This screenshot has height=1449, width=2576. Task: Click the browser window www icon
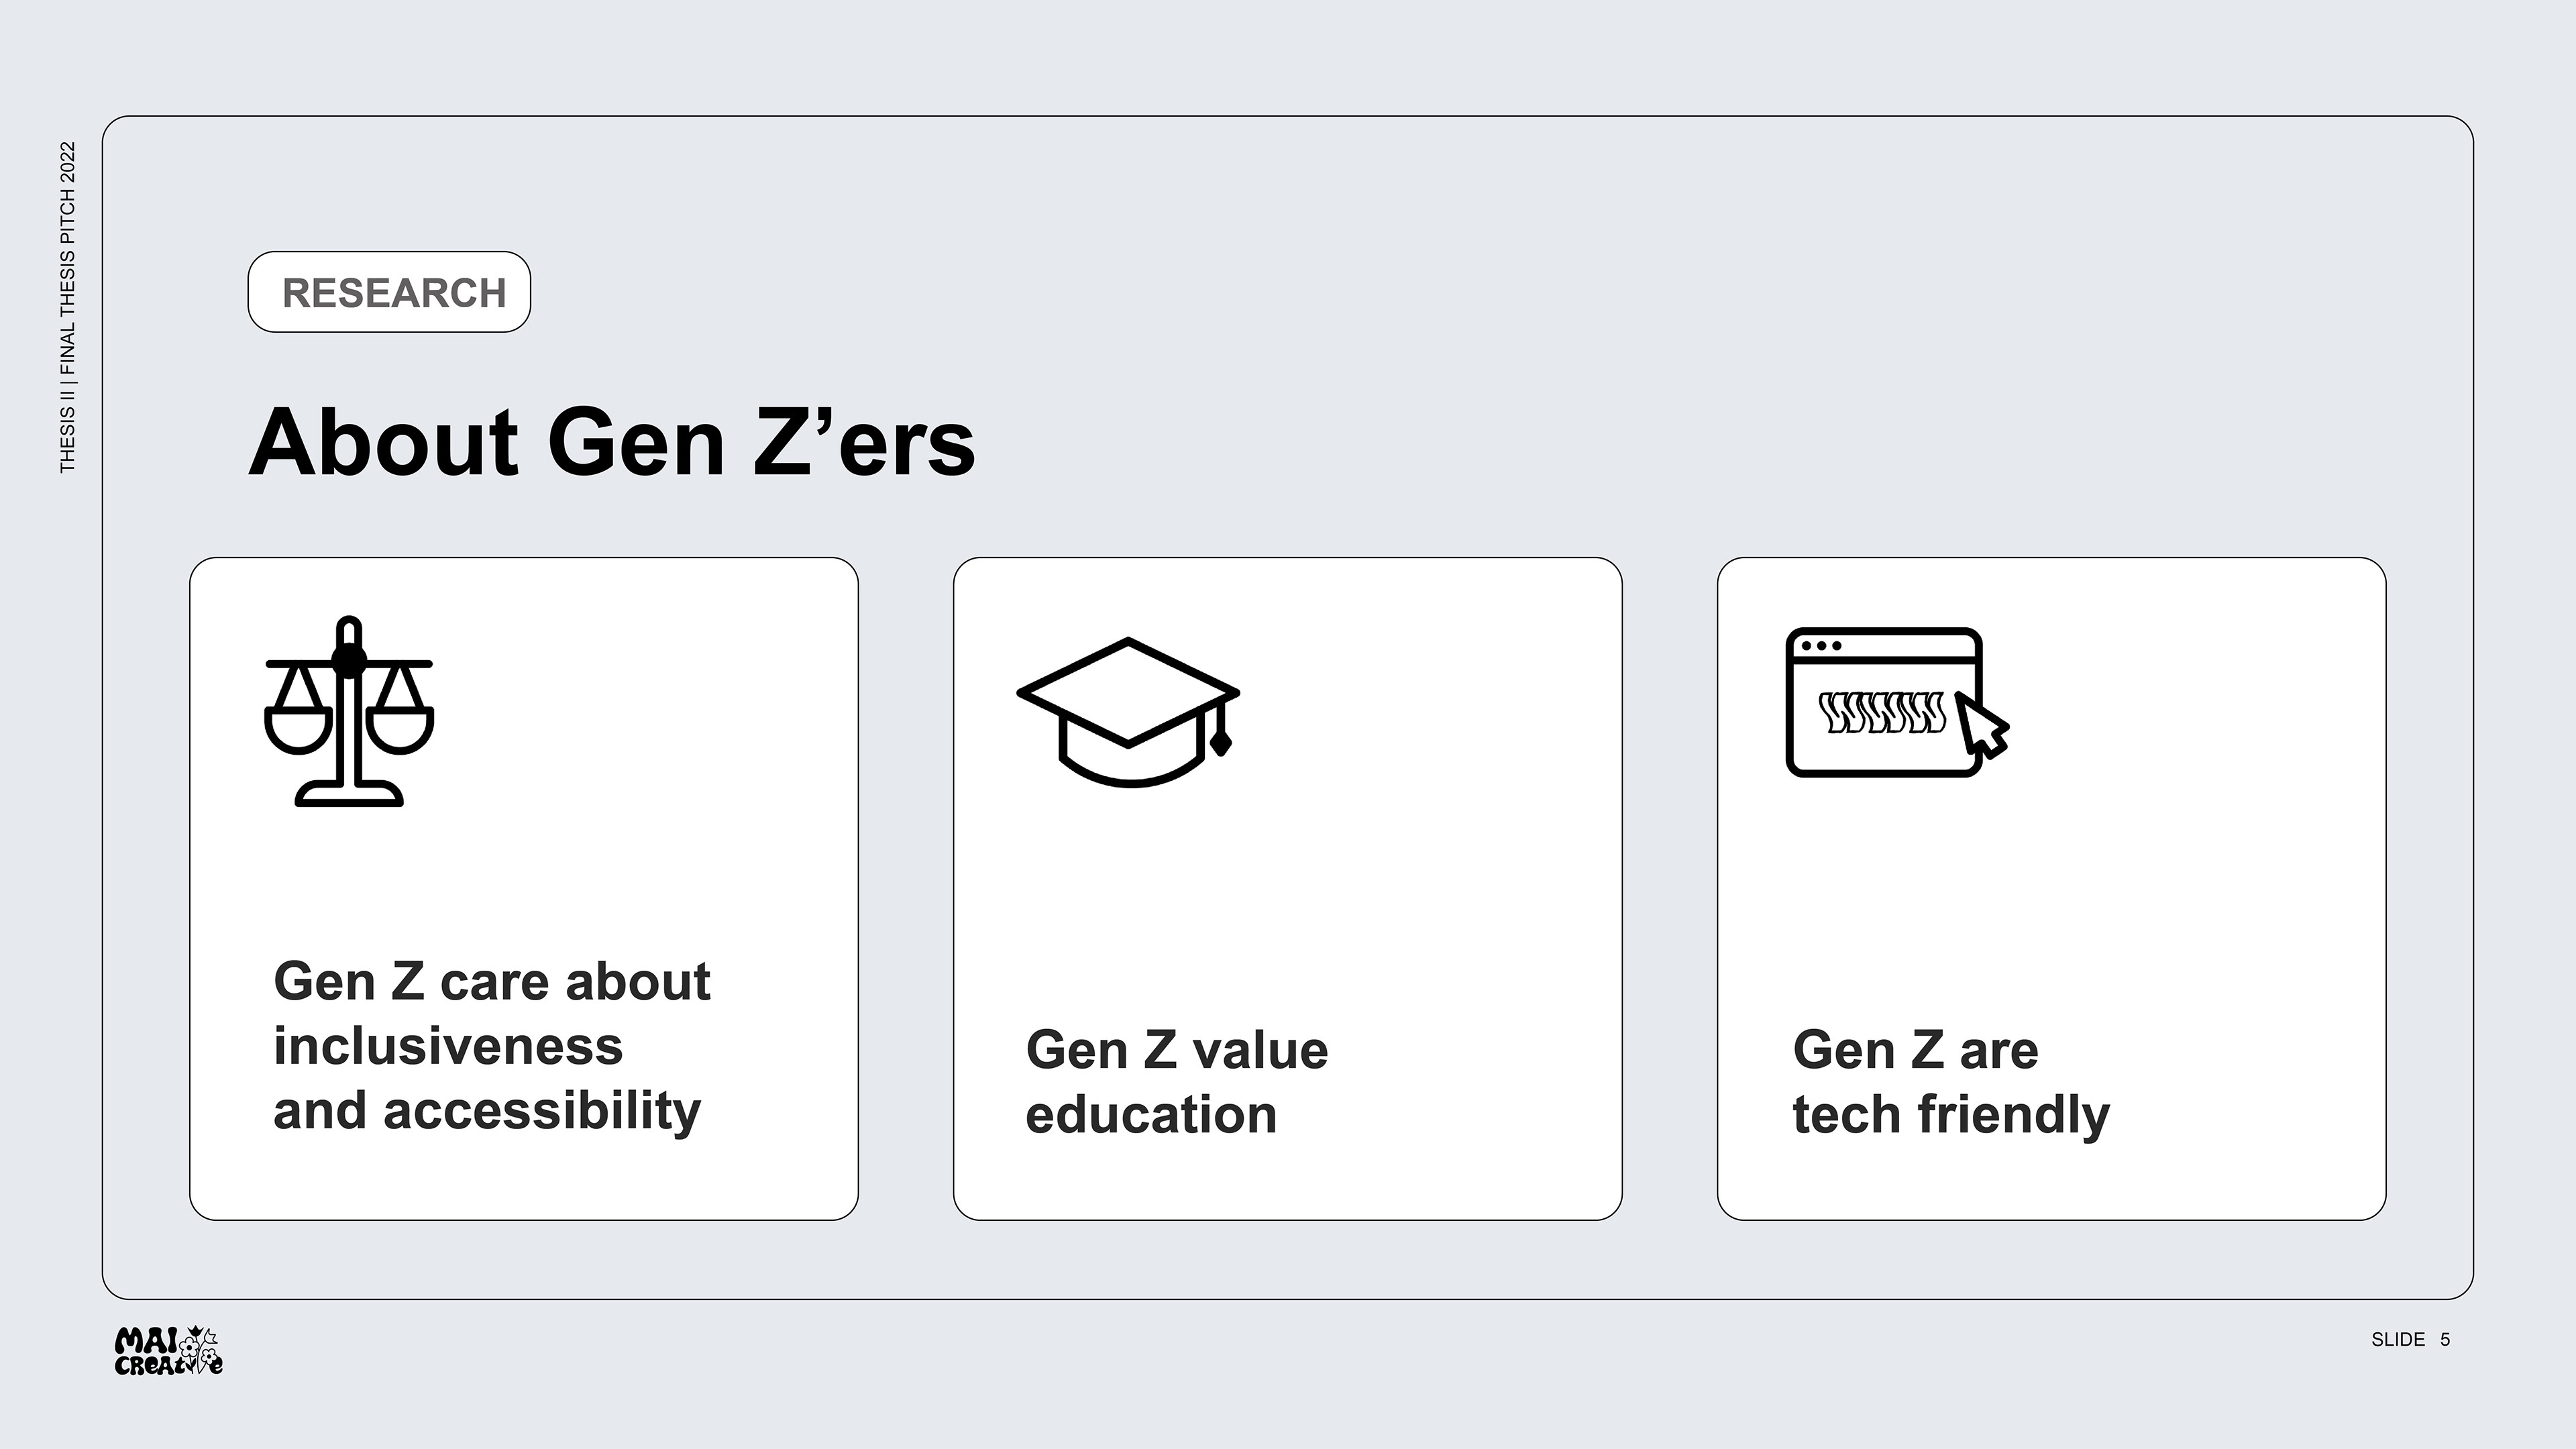pyautogui.click(x=1897, y=702)
